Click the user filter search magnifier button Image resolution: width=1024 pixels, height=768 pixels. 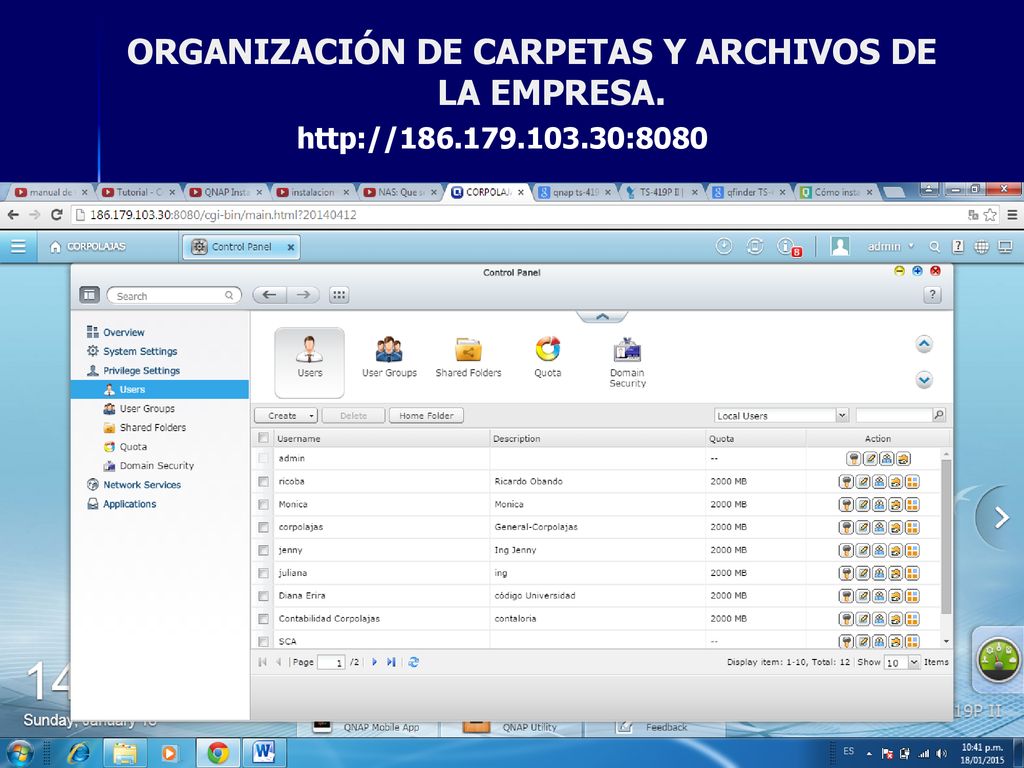coord(938,415)
